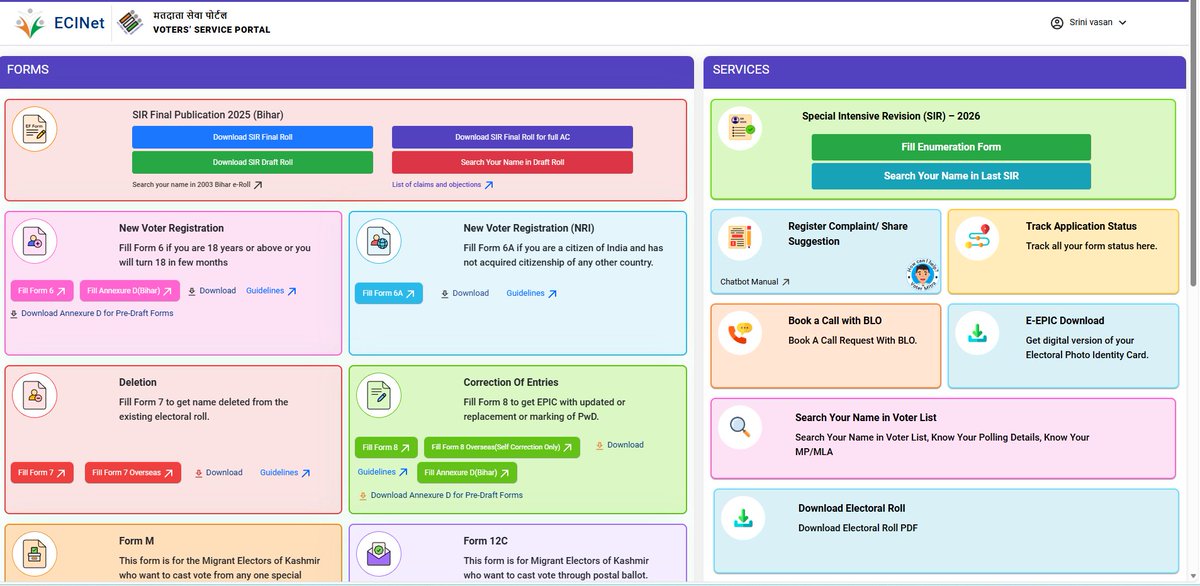Download SIR Final Roll for full AC
1200x586 pixels.
[512, 137]
